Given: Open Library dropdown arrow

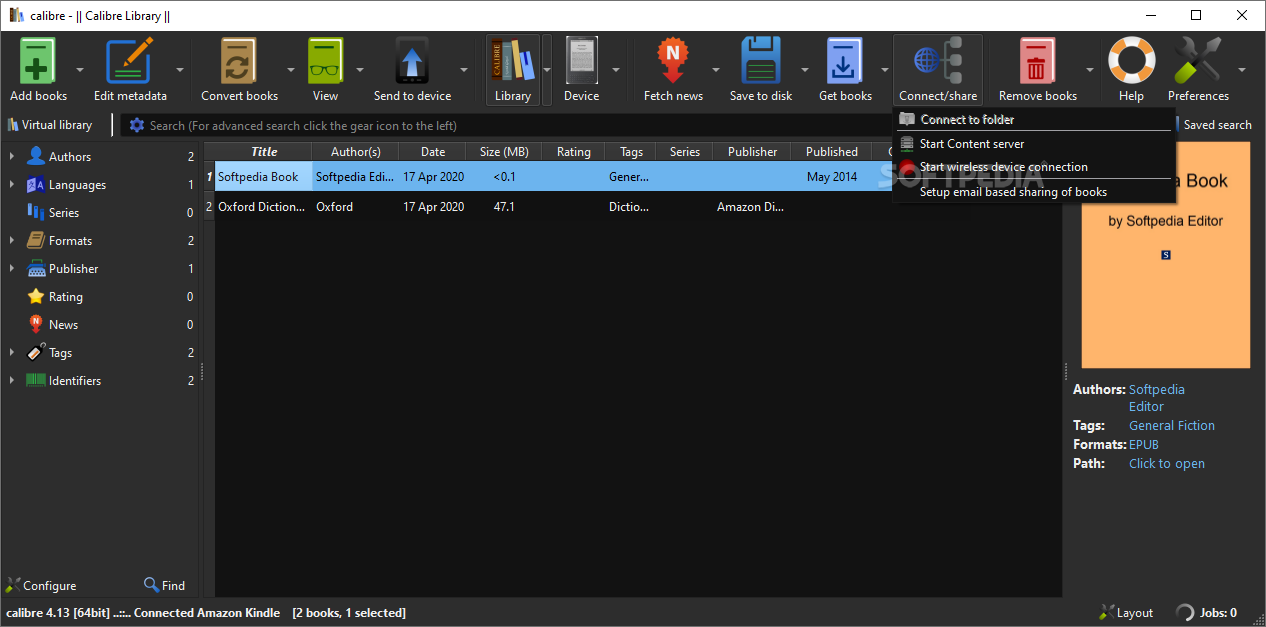Looking at the screenshot, I should coord(547,70).
